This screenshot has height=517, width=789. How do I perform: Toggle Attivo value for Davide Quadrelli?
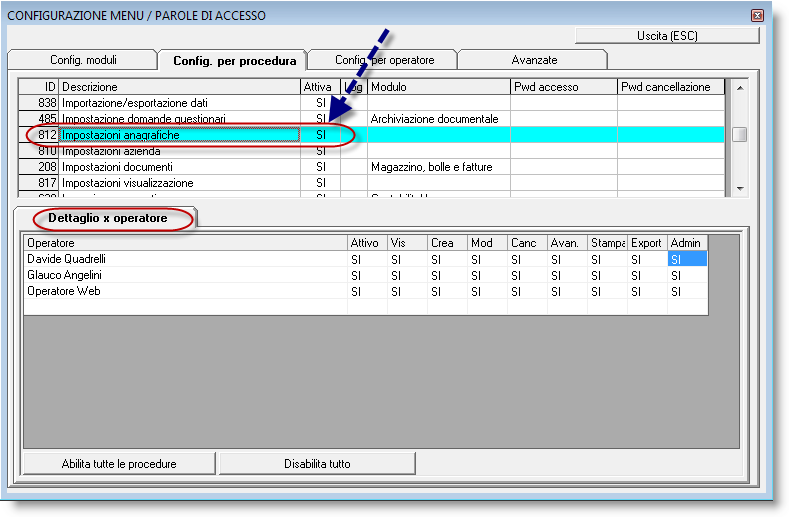[367, 259]
